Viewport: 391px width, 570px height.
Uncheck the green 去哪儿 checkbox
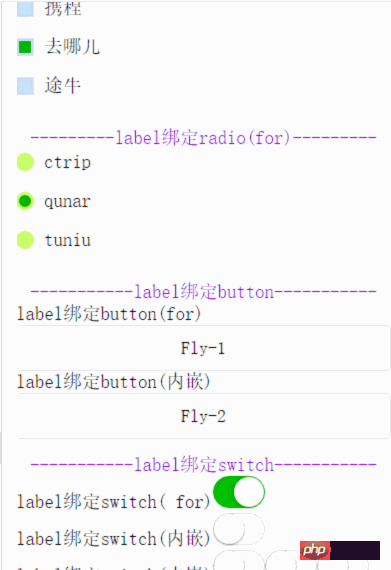[25, 47]
